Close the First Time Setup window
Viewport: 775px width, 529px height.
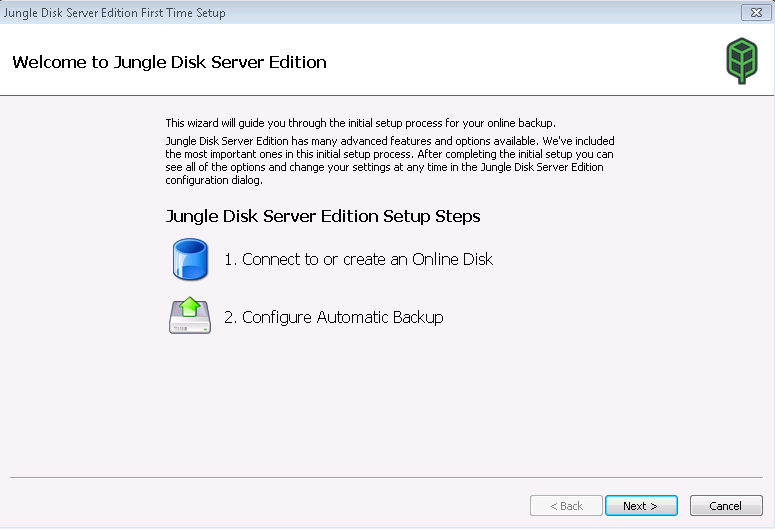(756, 12)
